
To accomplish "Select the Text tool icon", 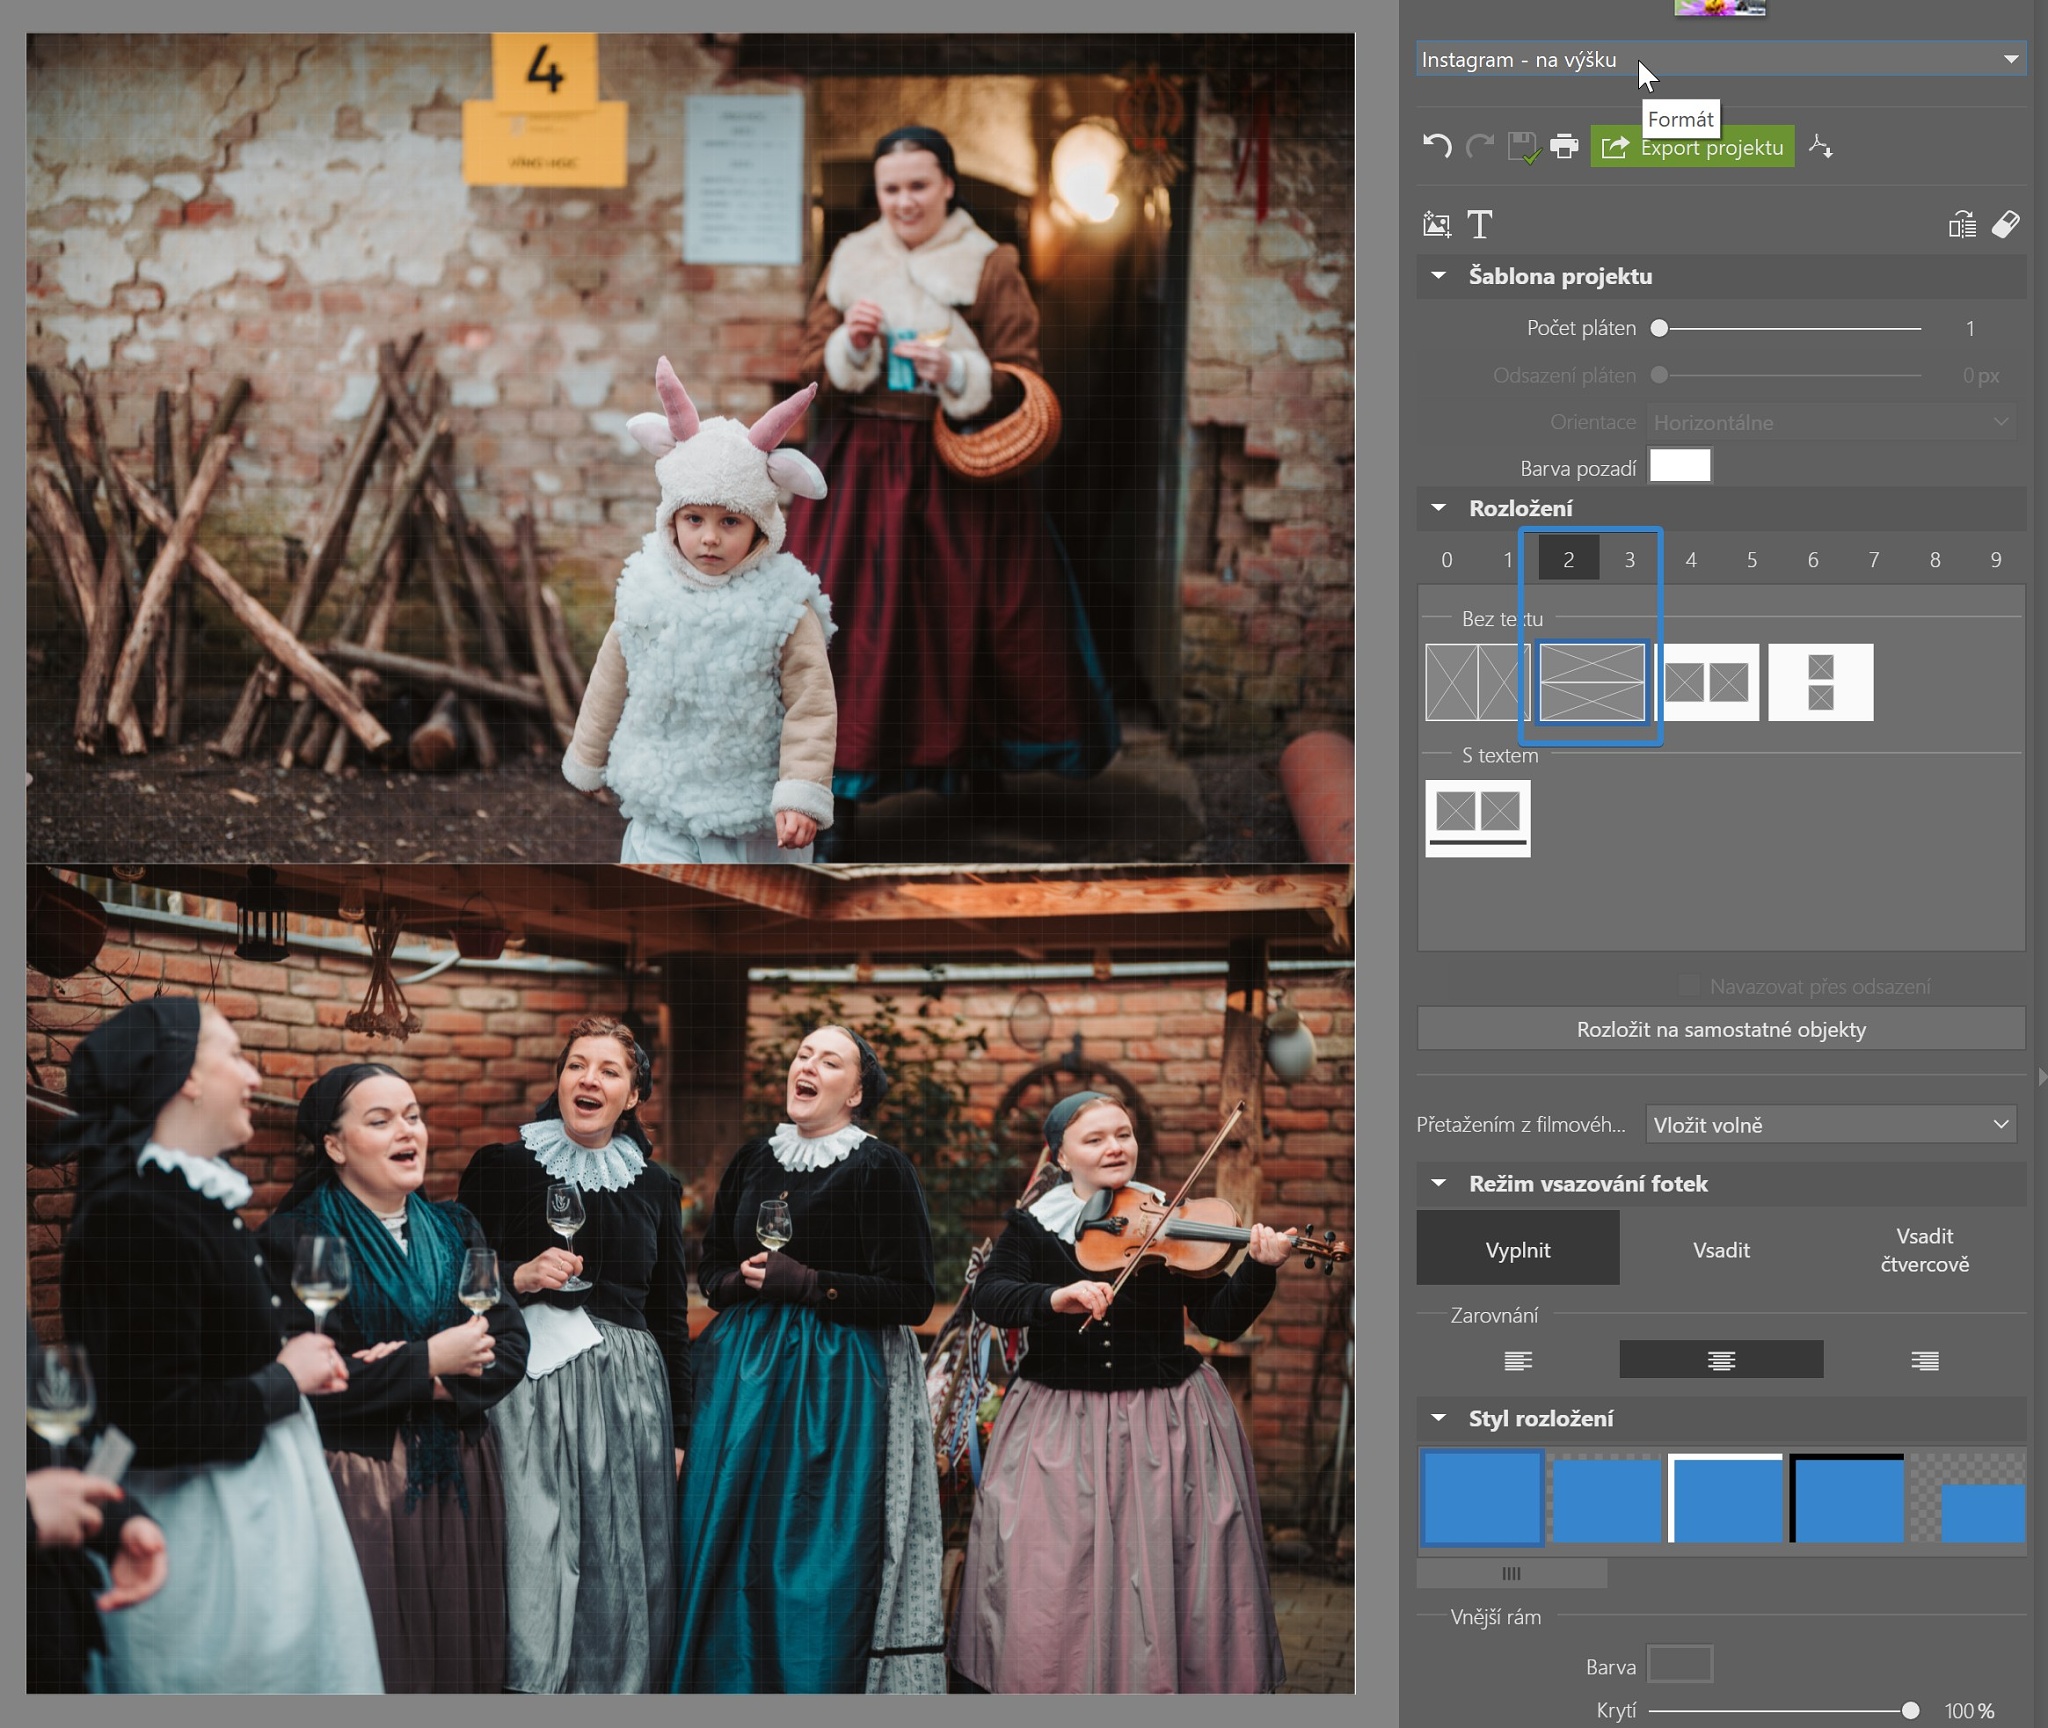I will point(1480,225).
